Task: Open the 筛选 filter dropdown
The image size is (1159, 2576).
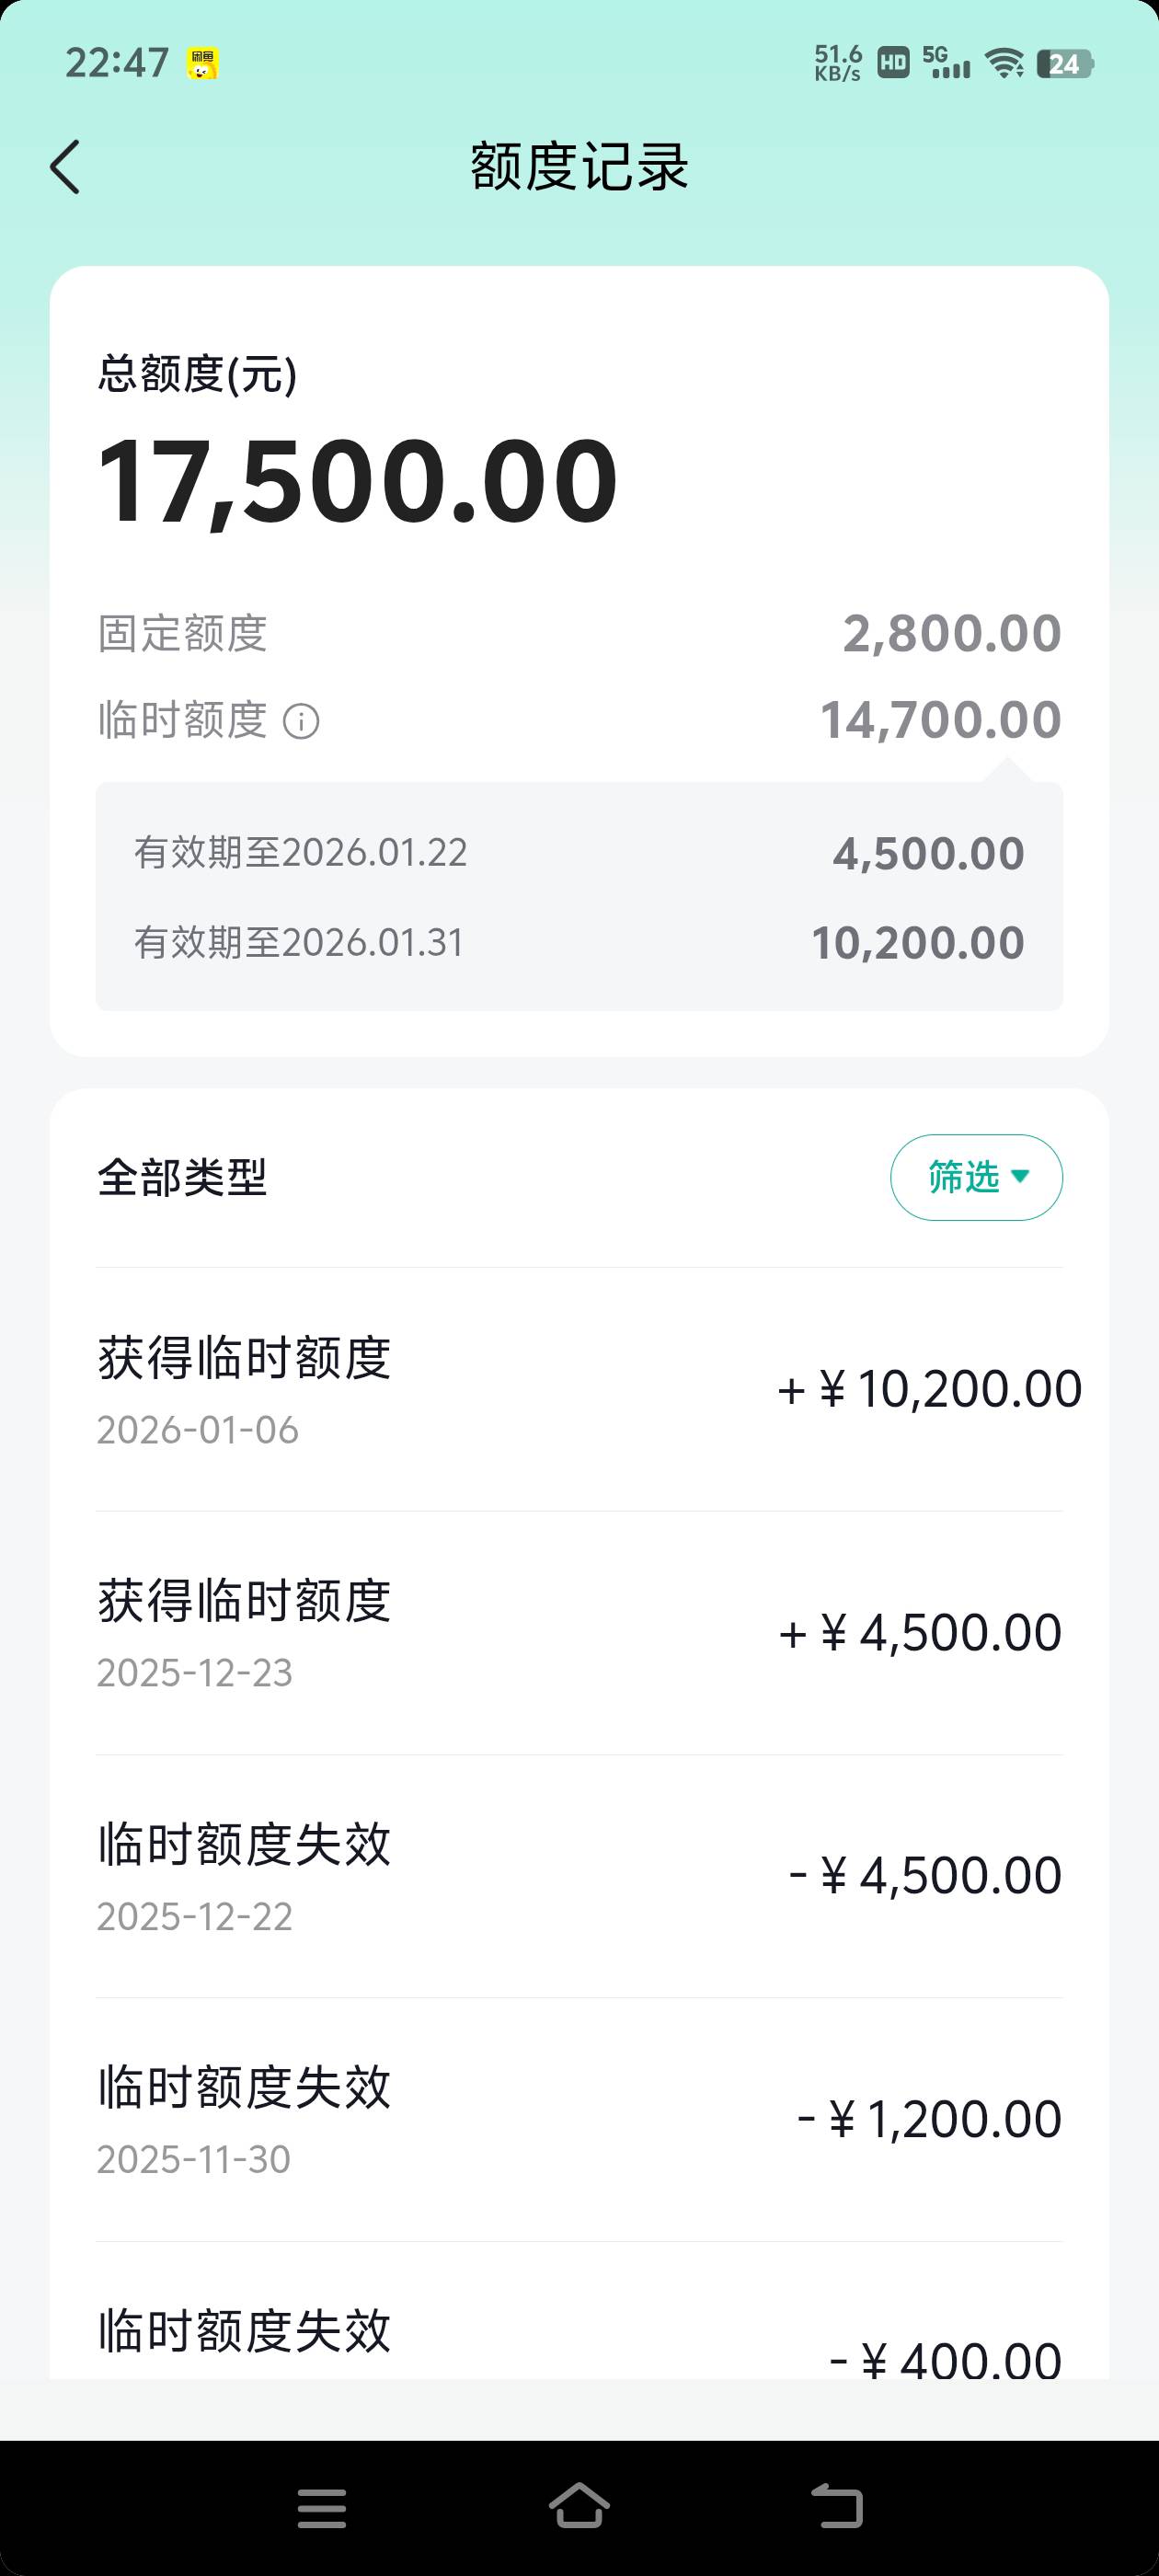Action: point(976,1177)
